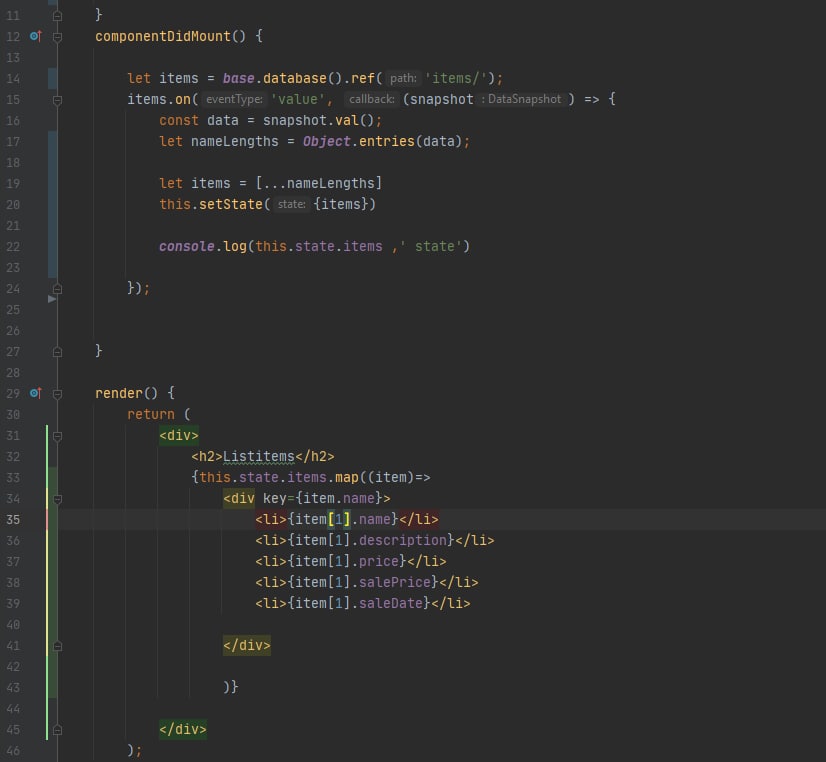The width and height of the screenshot is (826, 762).
Task: Click the setState call on line 20
Action: [x=231, y=204]
